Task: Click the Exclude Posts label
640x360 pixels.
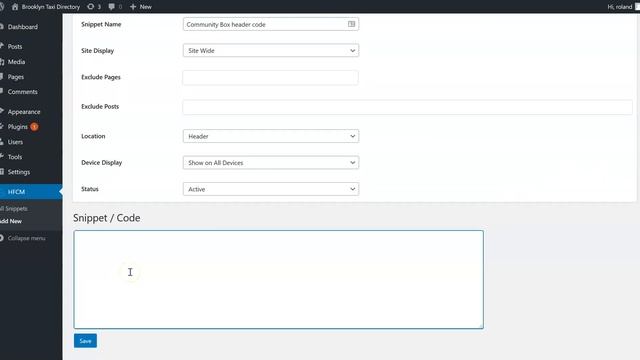Action: pyautogui.click(x=100, y=107)
